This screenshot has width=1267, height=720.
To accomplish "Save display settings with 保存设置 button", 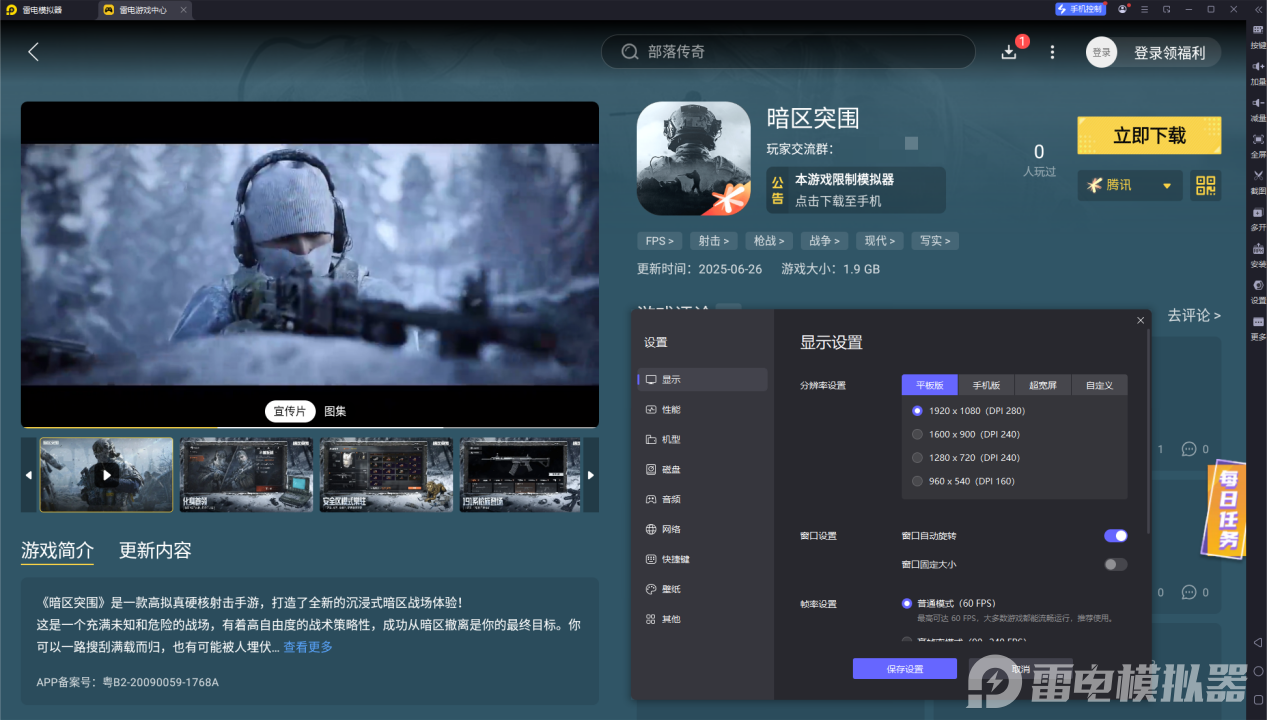I will (x=903, y=668).
